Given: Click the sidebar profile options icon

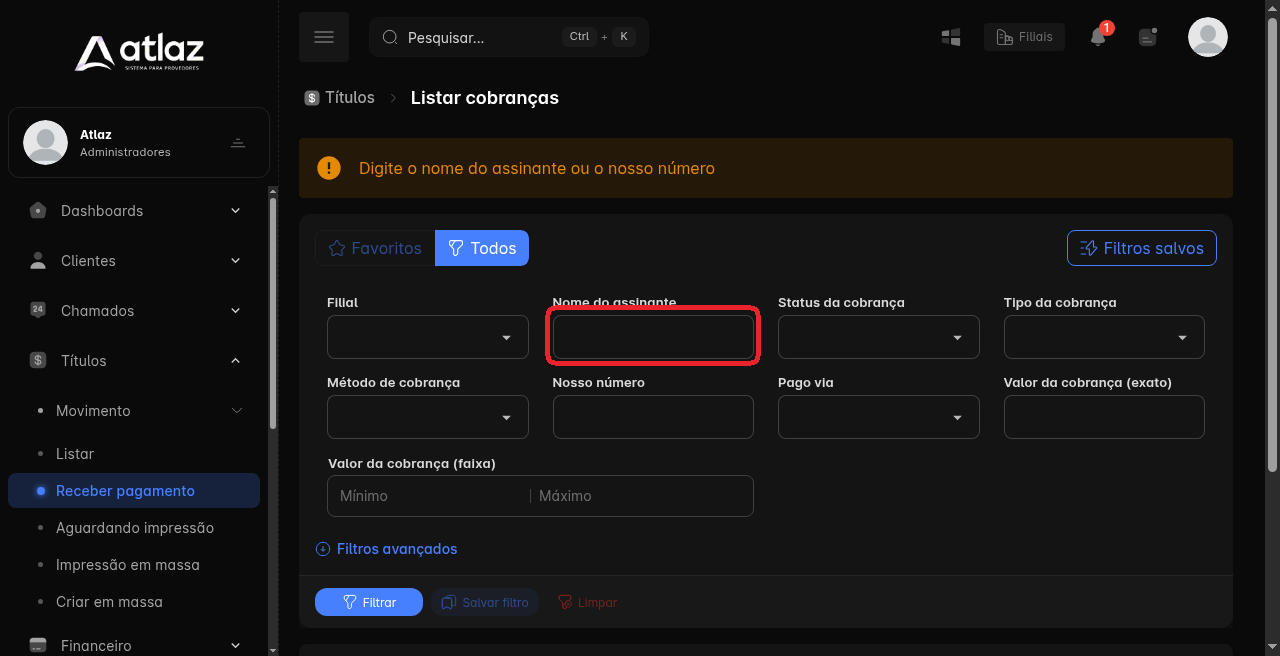Looking at the screenshot, I should coord(238,143).
